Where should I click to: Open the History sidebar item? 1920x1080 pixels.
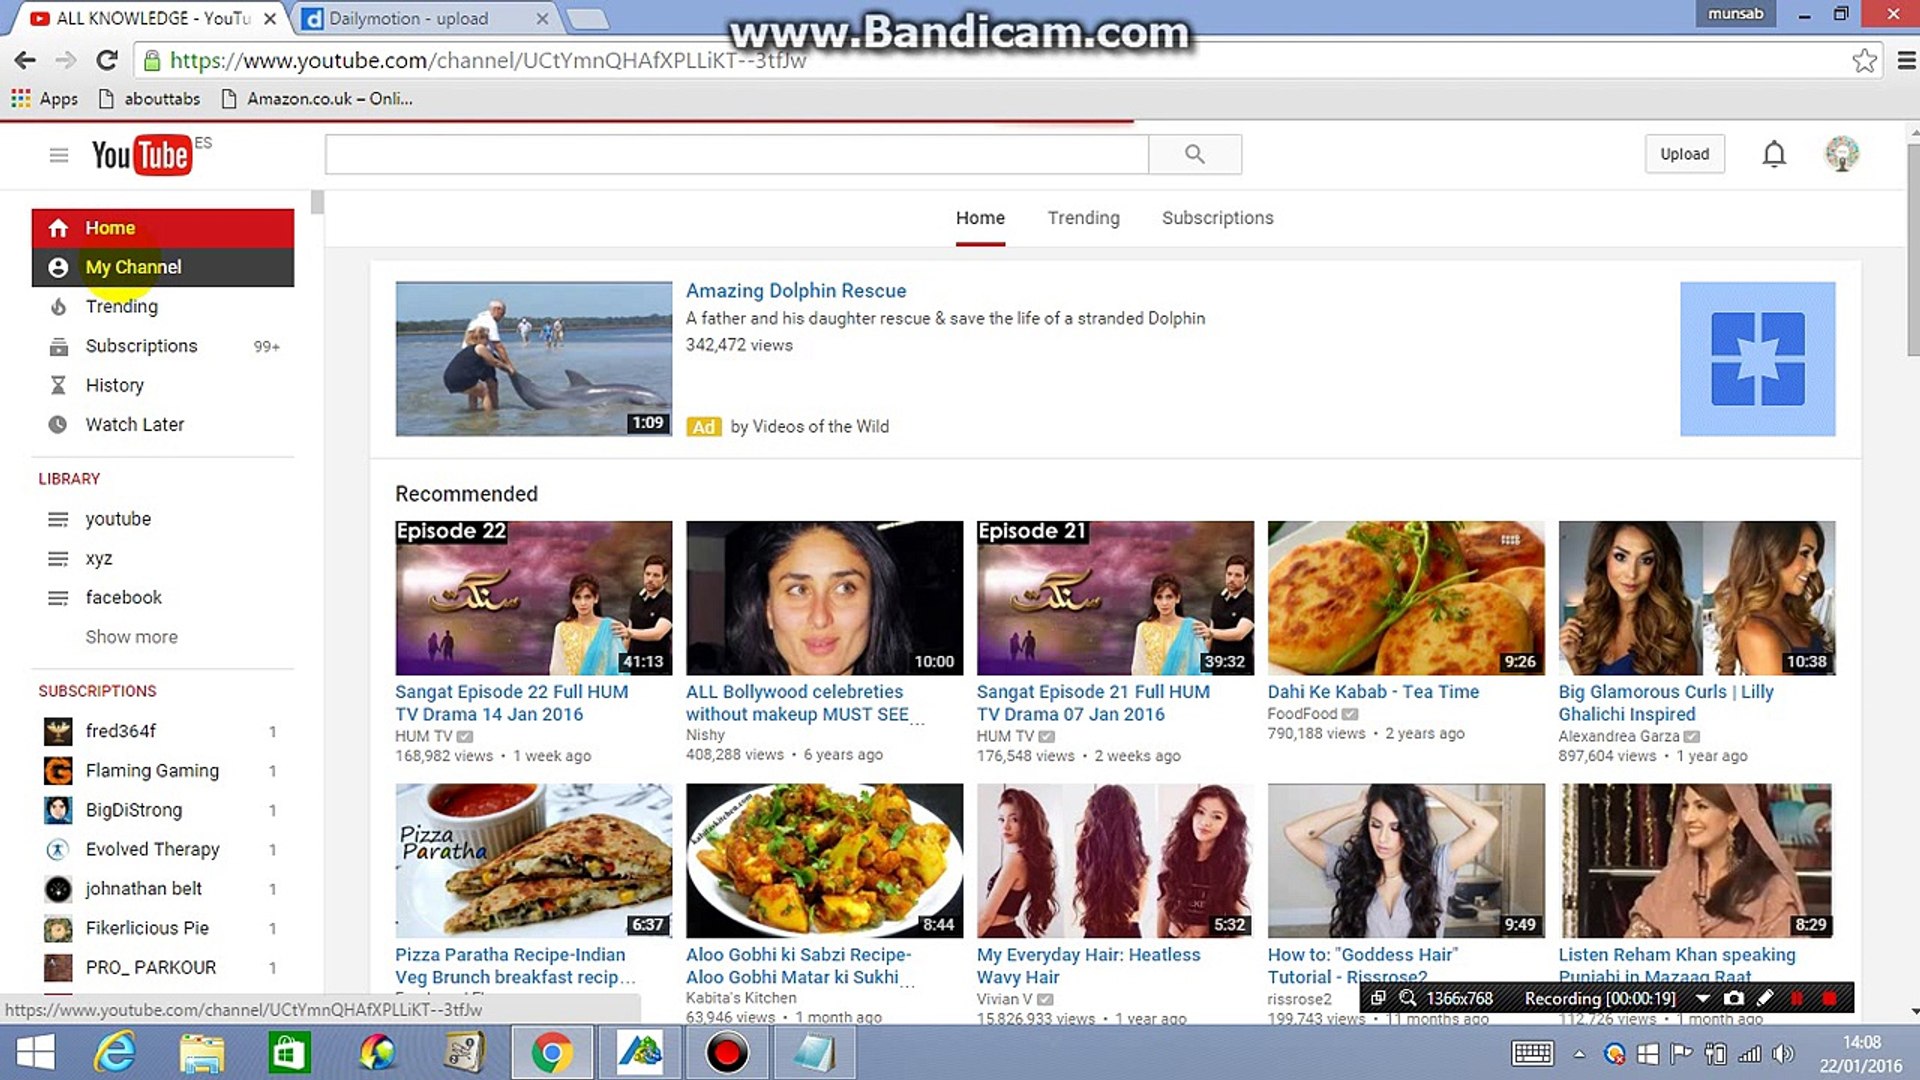pos(114,385)
